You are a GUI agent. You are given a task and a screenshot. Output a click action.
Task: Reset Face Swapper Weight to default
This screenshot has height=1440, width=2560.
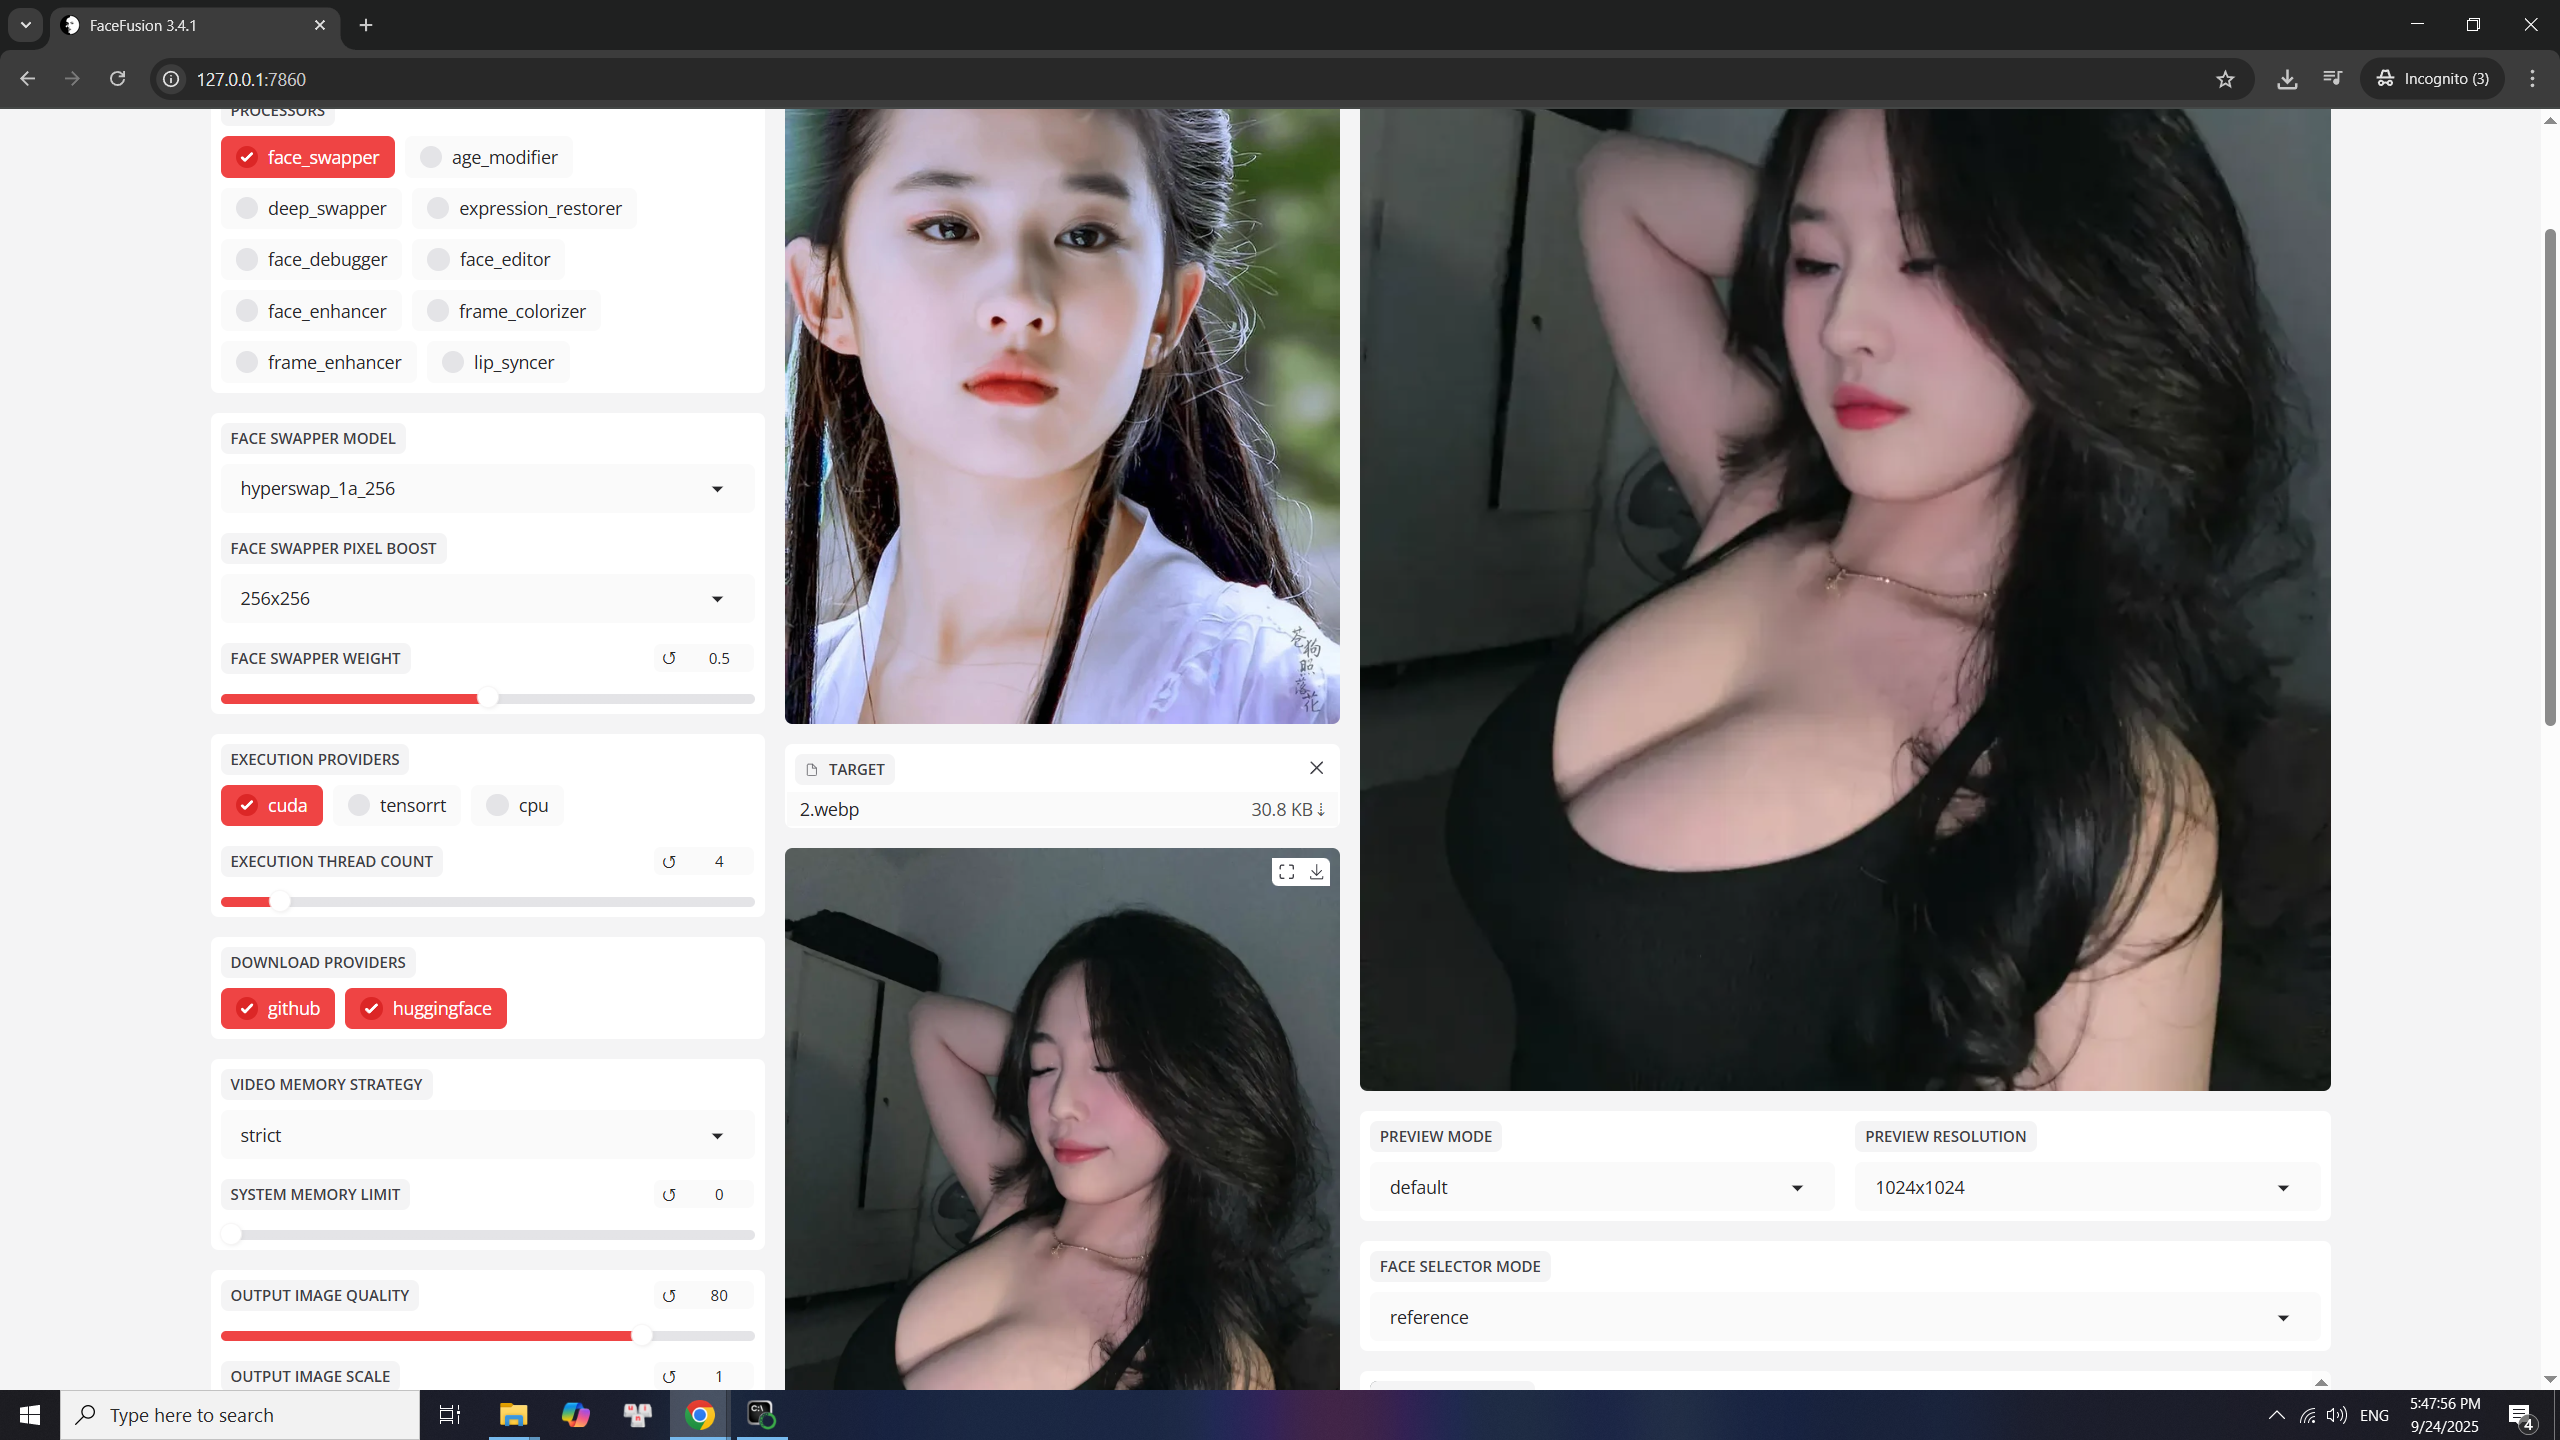pos(669,658)
